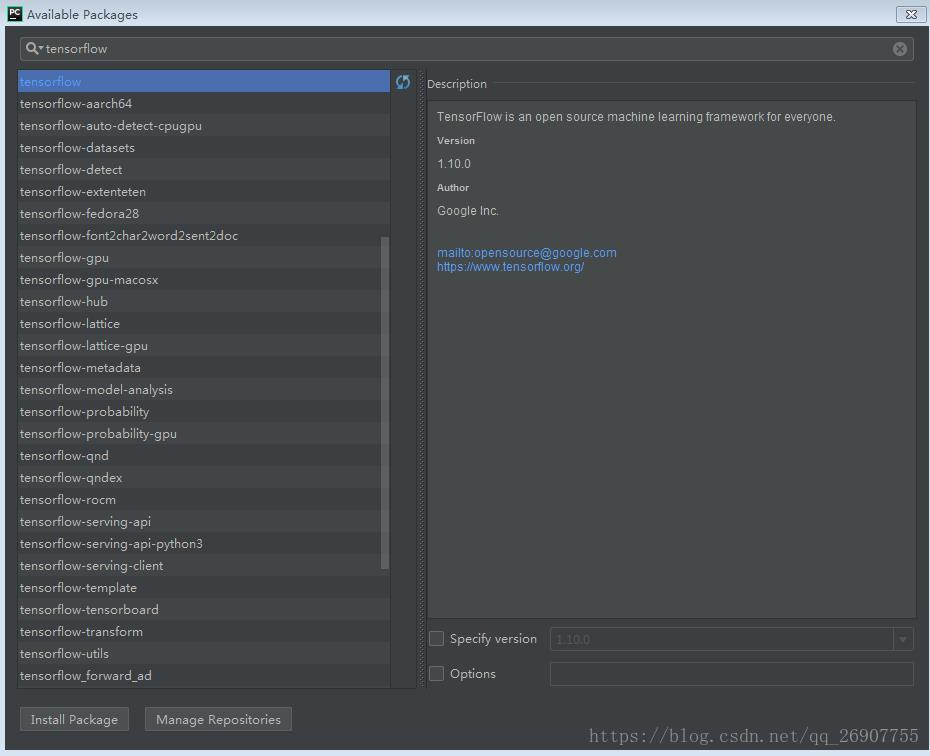
Task: Click the package search field containing tensorflow
Action: 466,49
